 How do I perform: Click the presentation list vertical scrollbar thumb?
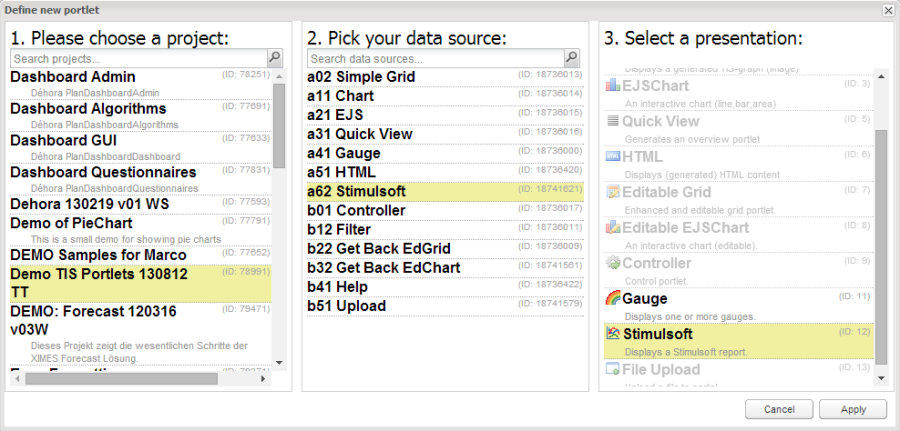[x=881, y=247]
